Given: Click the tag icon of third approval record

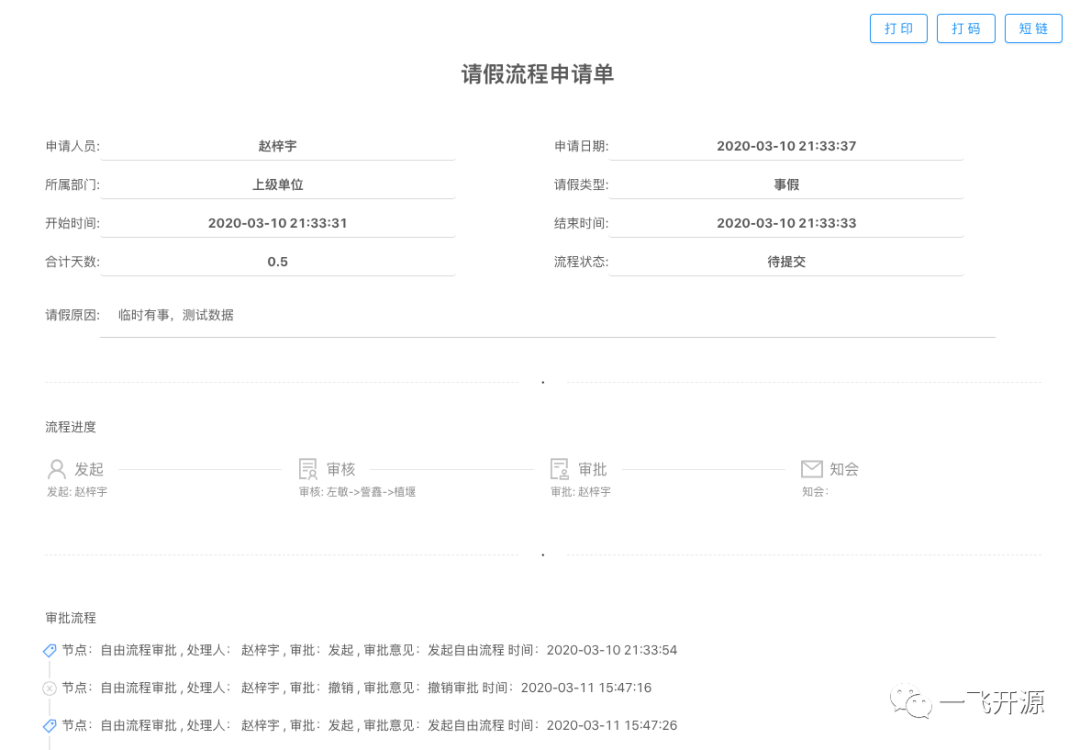Looking at the screenshot, I should click(50, 725).
